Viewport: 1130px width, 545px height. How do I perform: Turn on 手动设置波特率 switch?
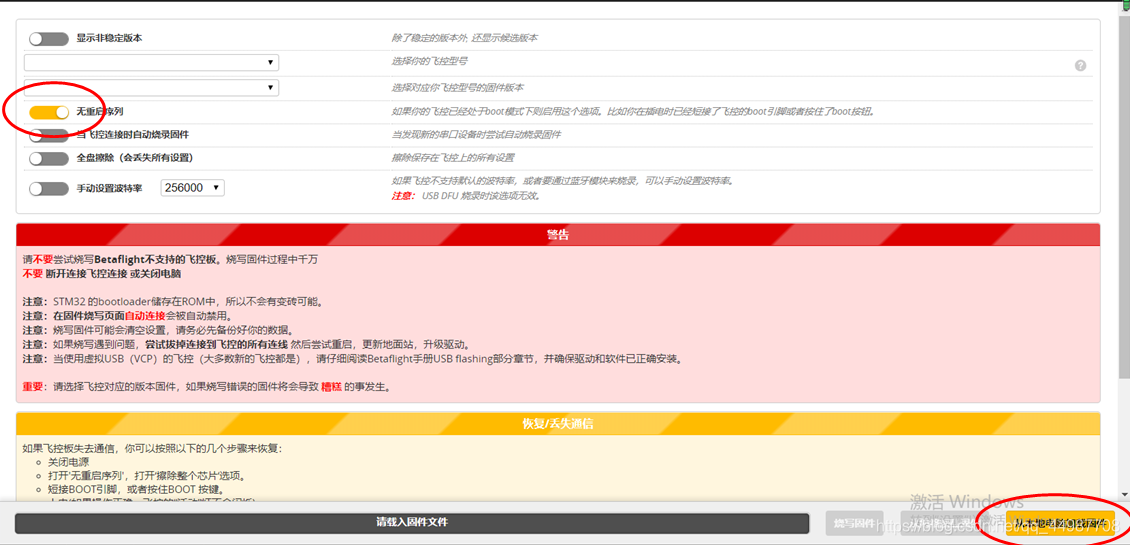click(49, 188)
